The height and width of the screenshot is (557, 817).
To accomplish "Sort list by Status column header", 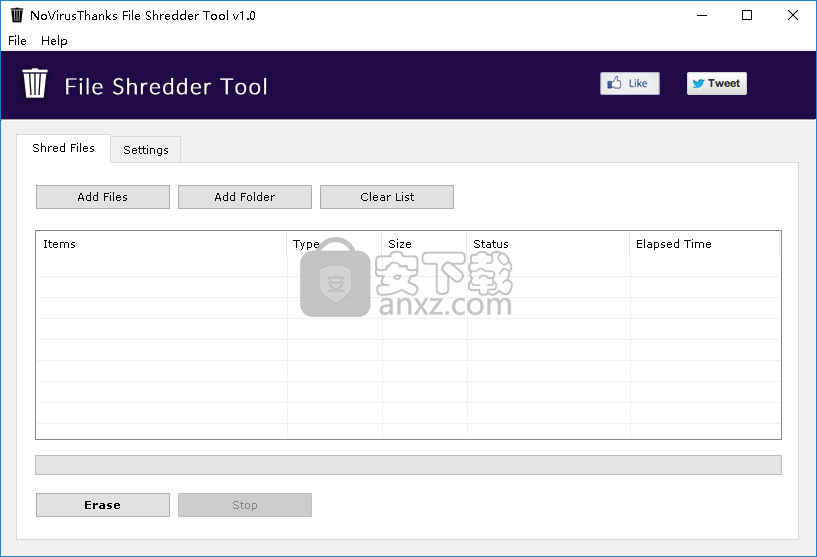I will point(548,244).
